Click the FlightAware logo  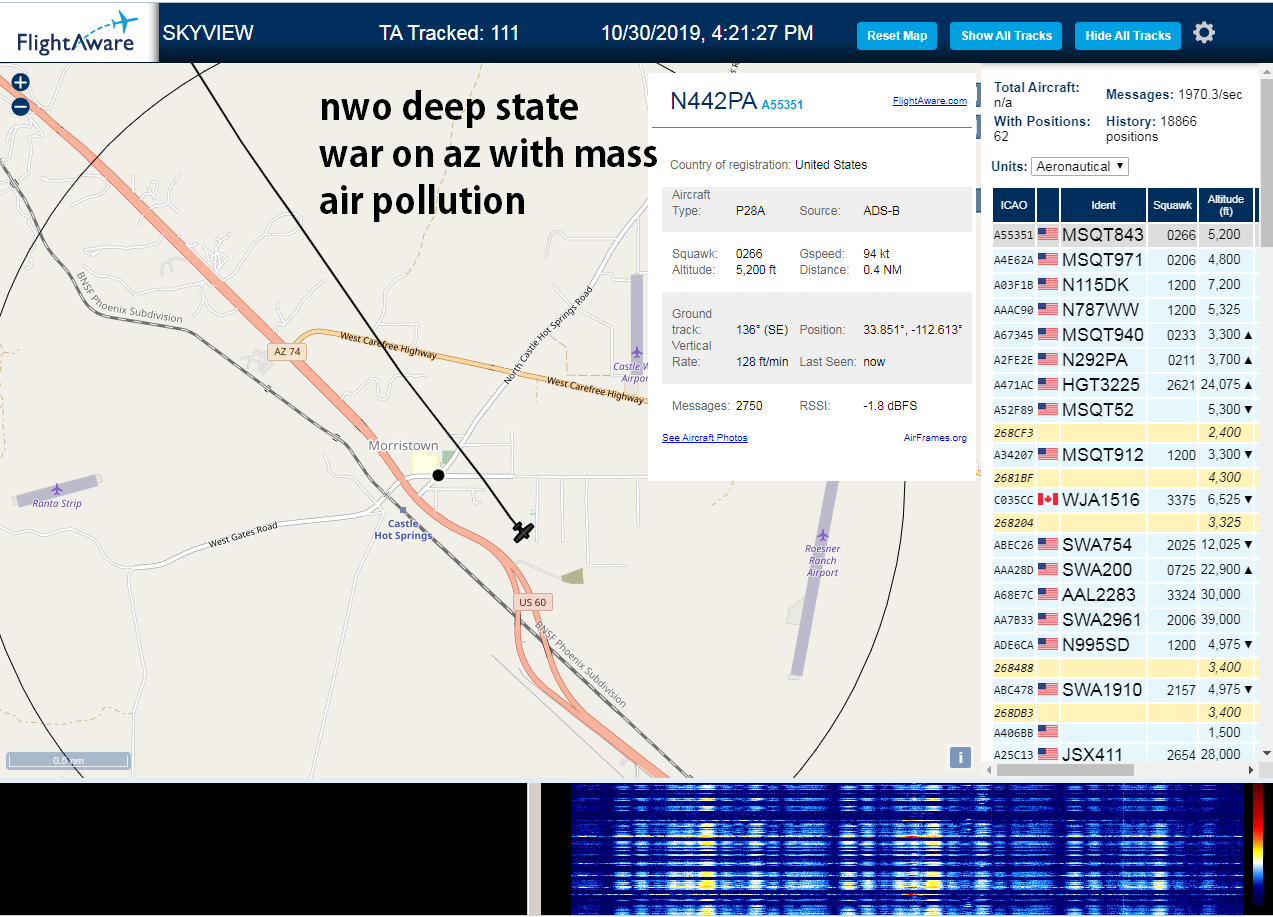[78, 33]
